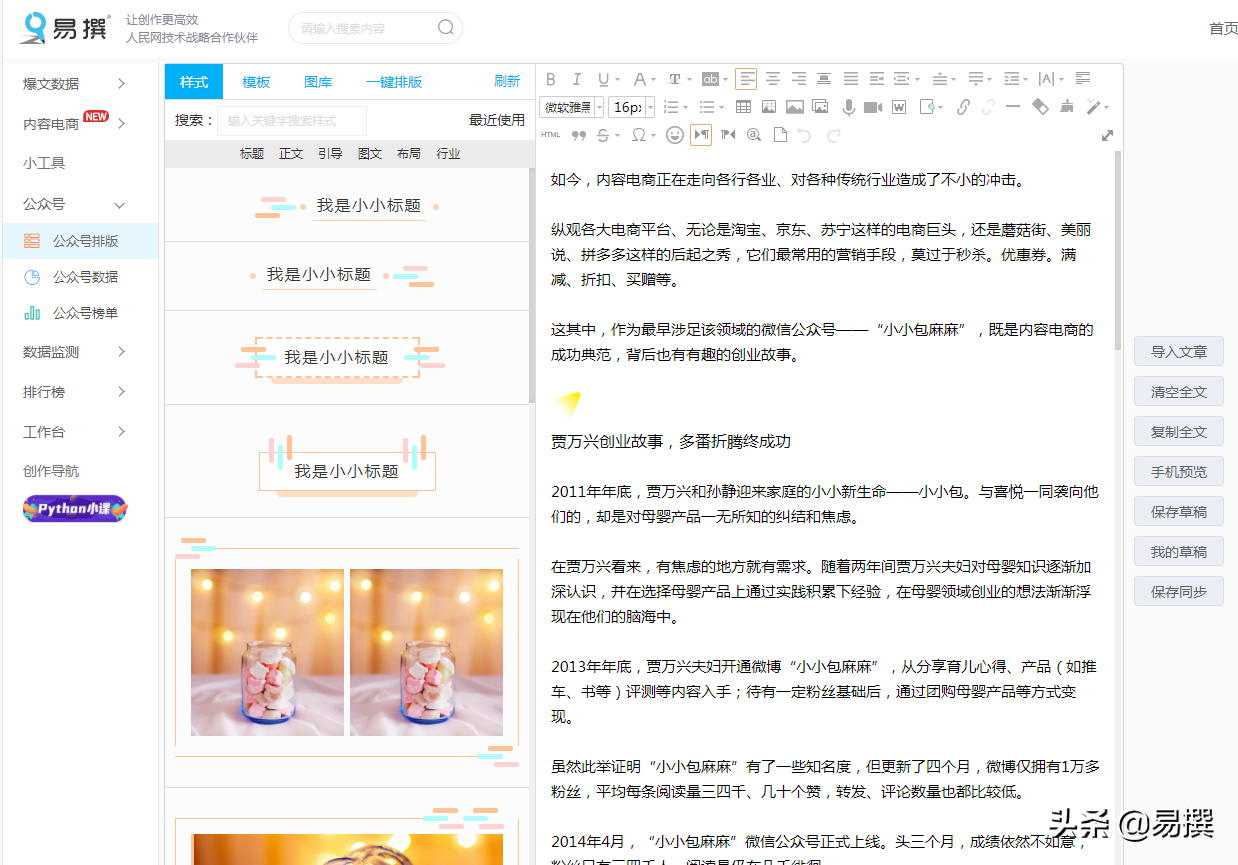Insert a table

pyautogui.click(x=743, y=107)
